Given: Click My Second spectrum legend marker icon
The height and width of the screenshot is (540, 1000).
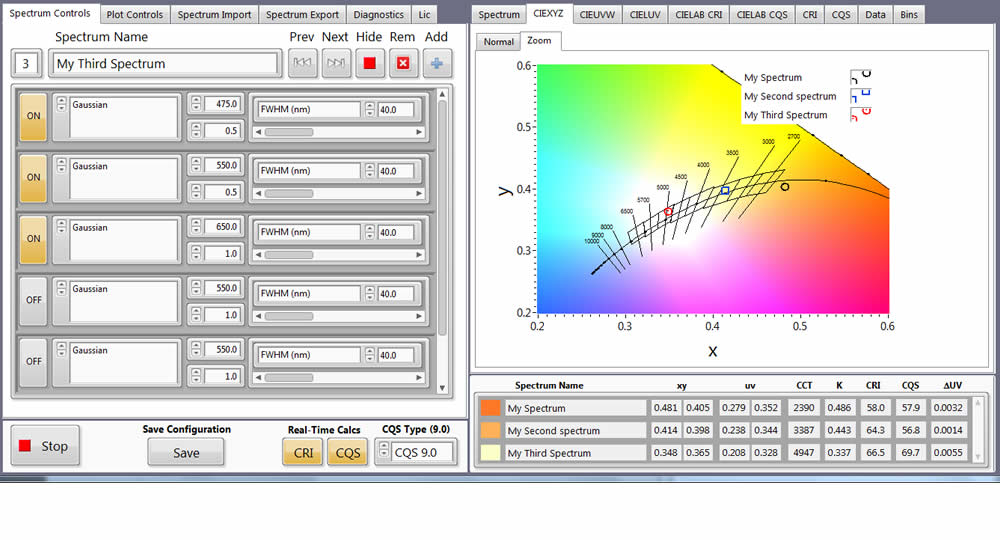Looking at the screenshot, I should click(x=860, y=96).
